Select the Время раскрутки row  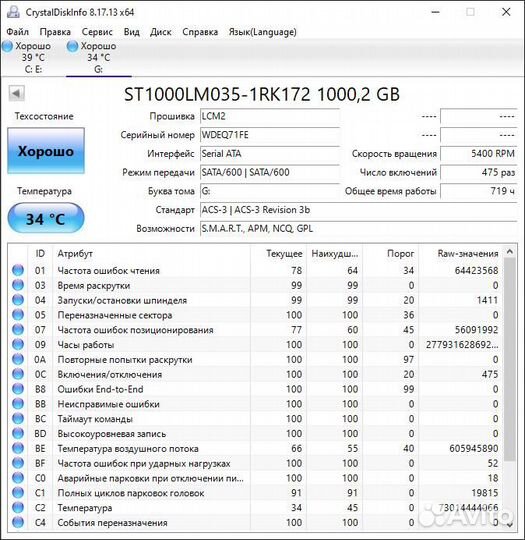pos(255,285)
